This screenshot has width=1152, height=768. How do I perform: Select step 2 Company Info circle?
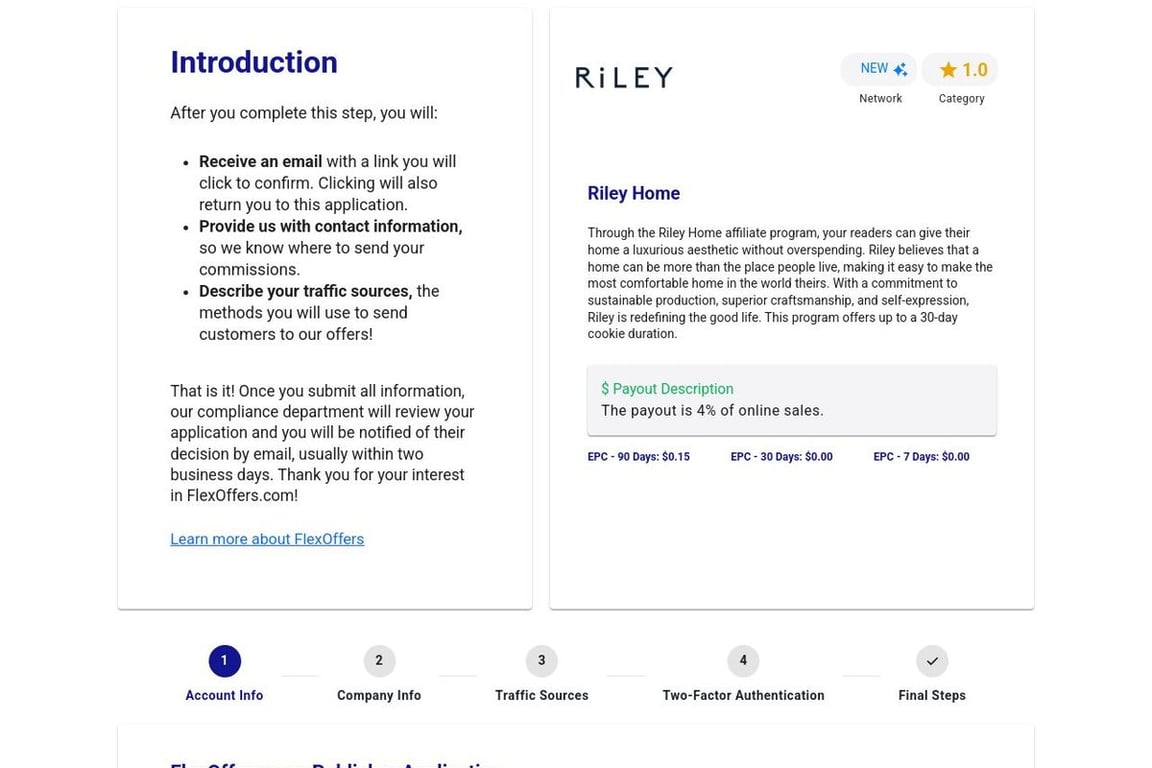(379, 661)
